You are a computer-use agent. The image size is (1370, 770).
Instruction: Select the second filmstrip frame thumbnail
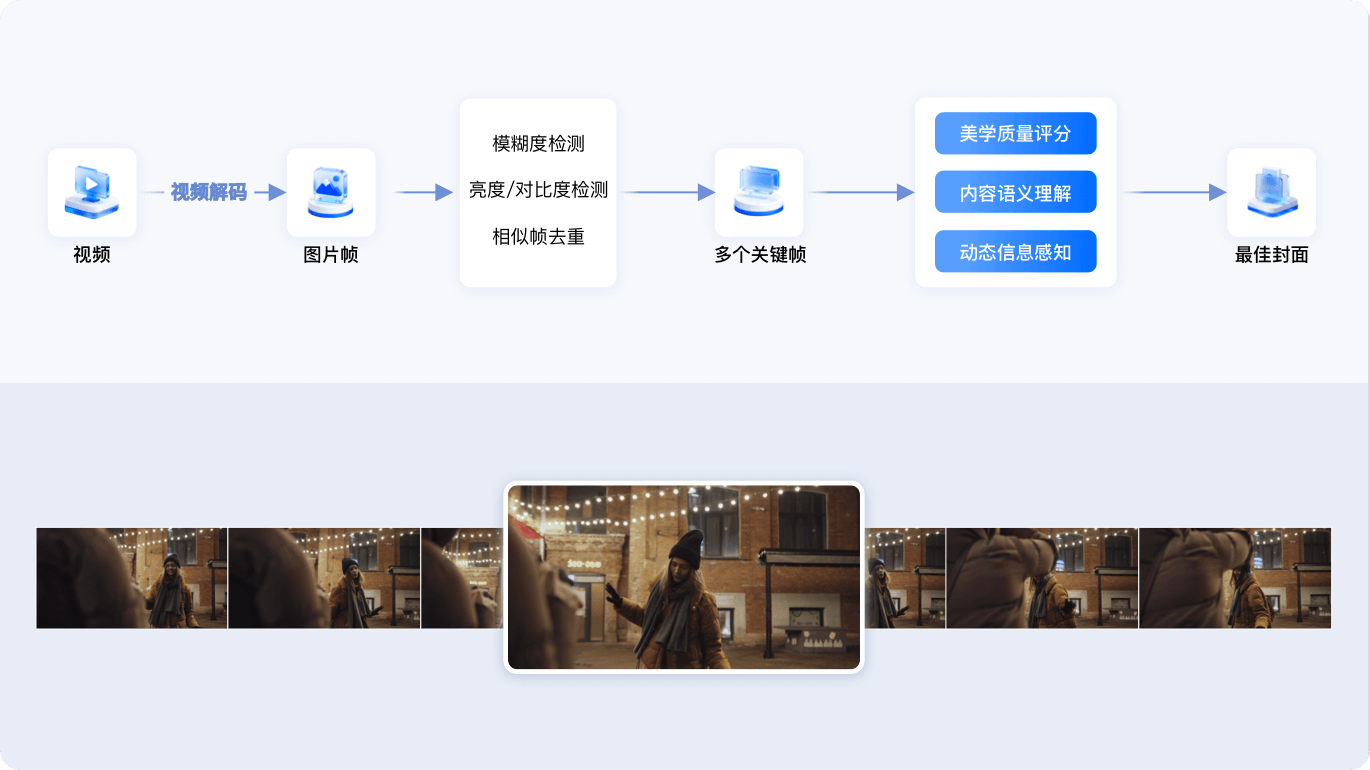coord(324,578)
